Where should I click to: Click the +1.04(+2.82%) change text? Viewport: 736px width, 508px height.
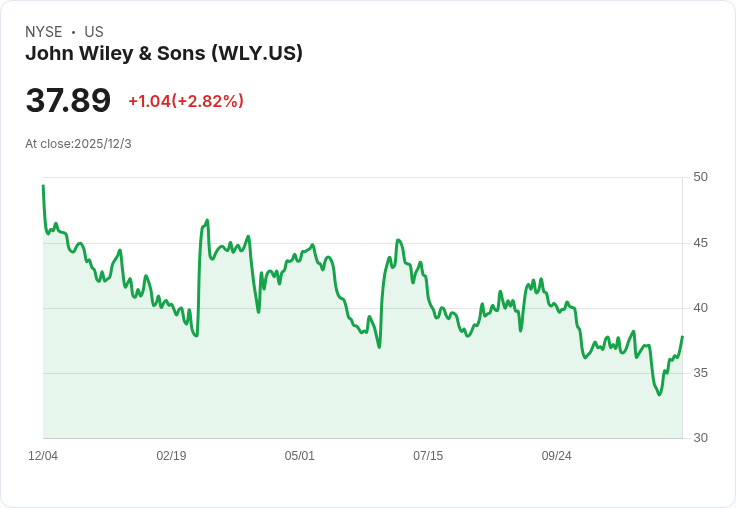(x=186, y=101)
